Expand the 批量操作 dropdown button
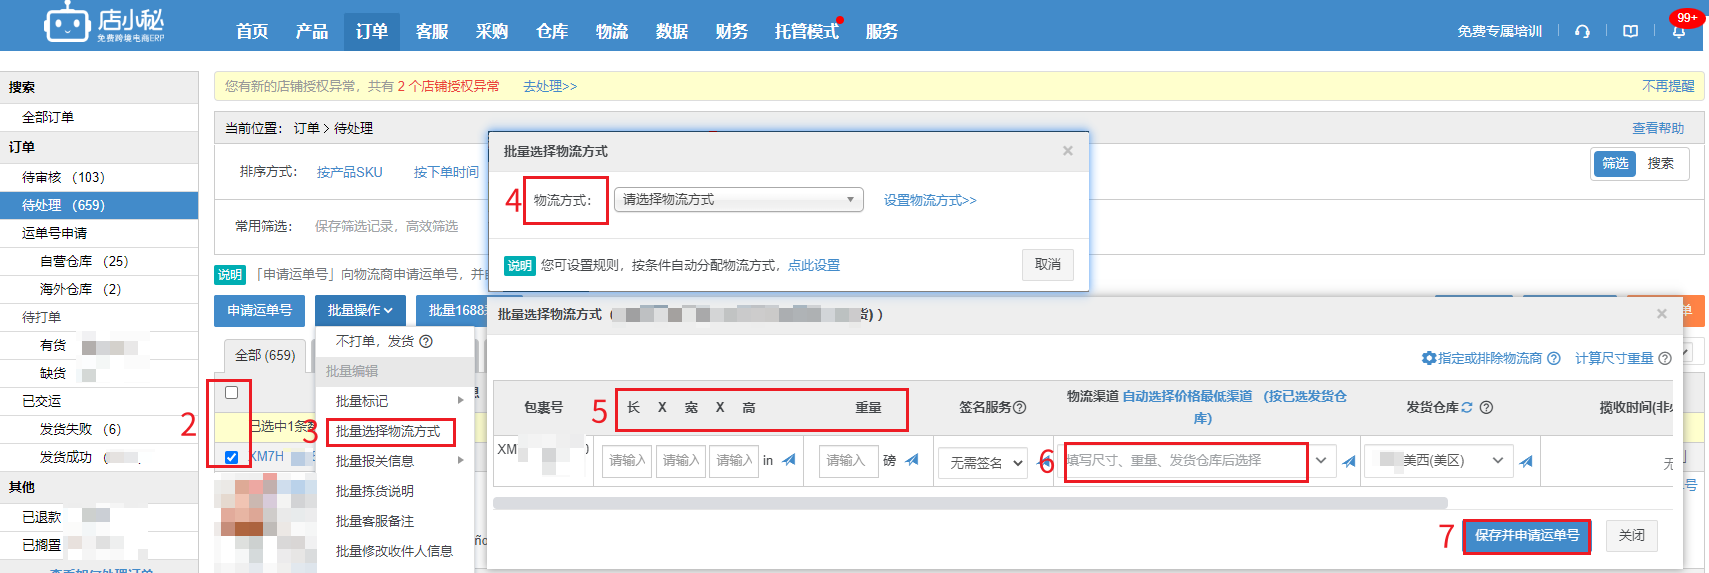The height and width of the screenshot is (573, 1709). click(x=360, y=311)
